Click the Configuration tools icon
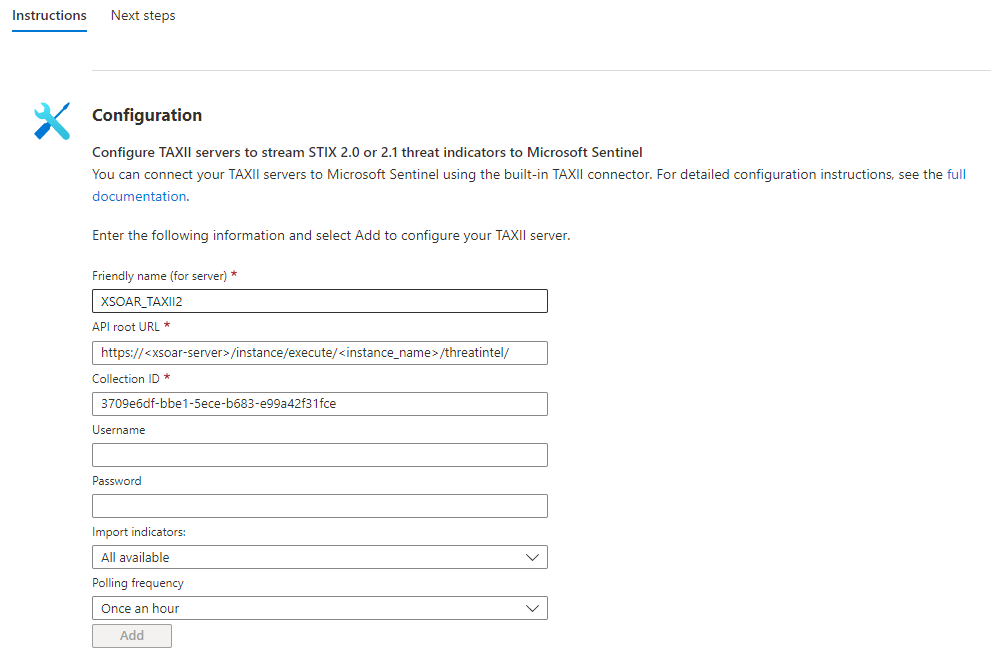Screen dimensions: 991x664 (x=51, y=120)
